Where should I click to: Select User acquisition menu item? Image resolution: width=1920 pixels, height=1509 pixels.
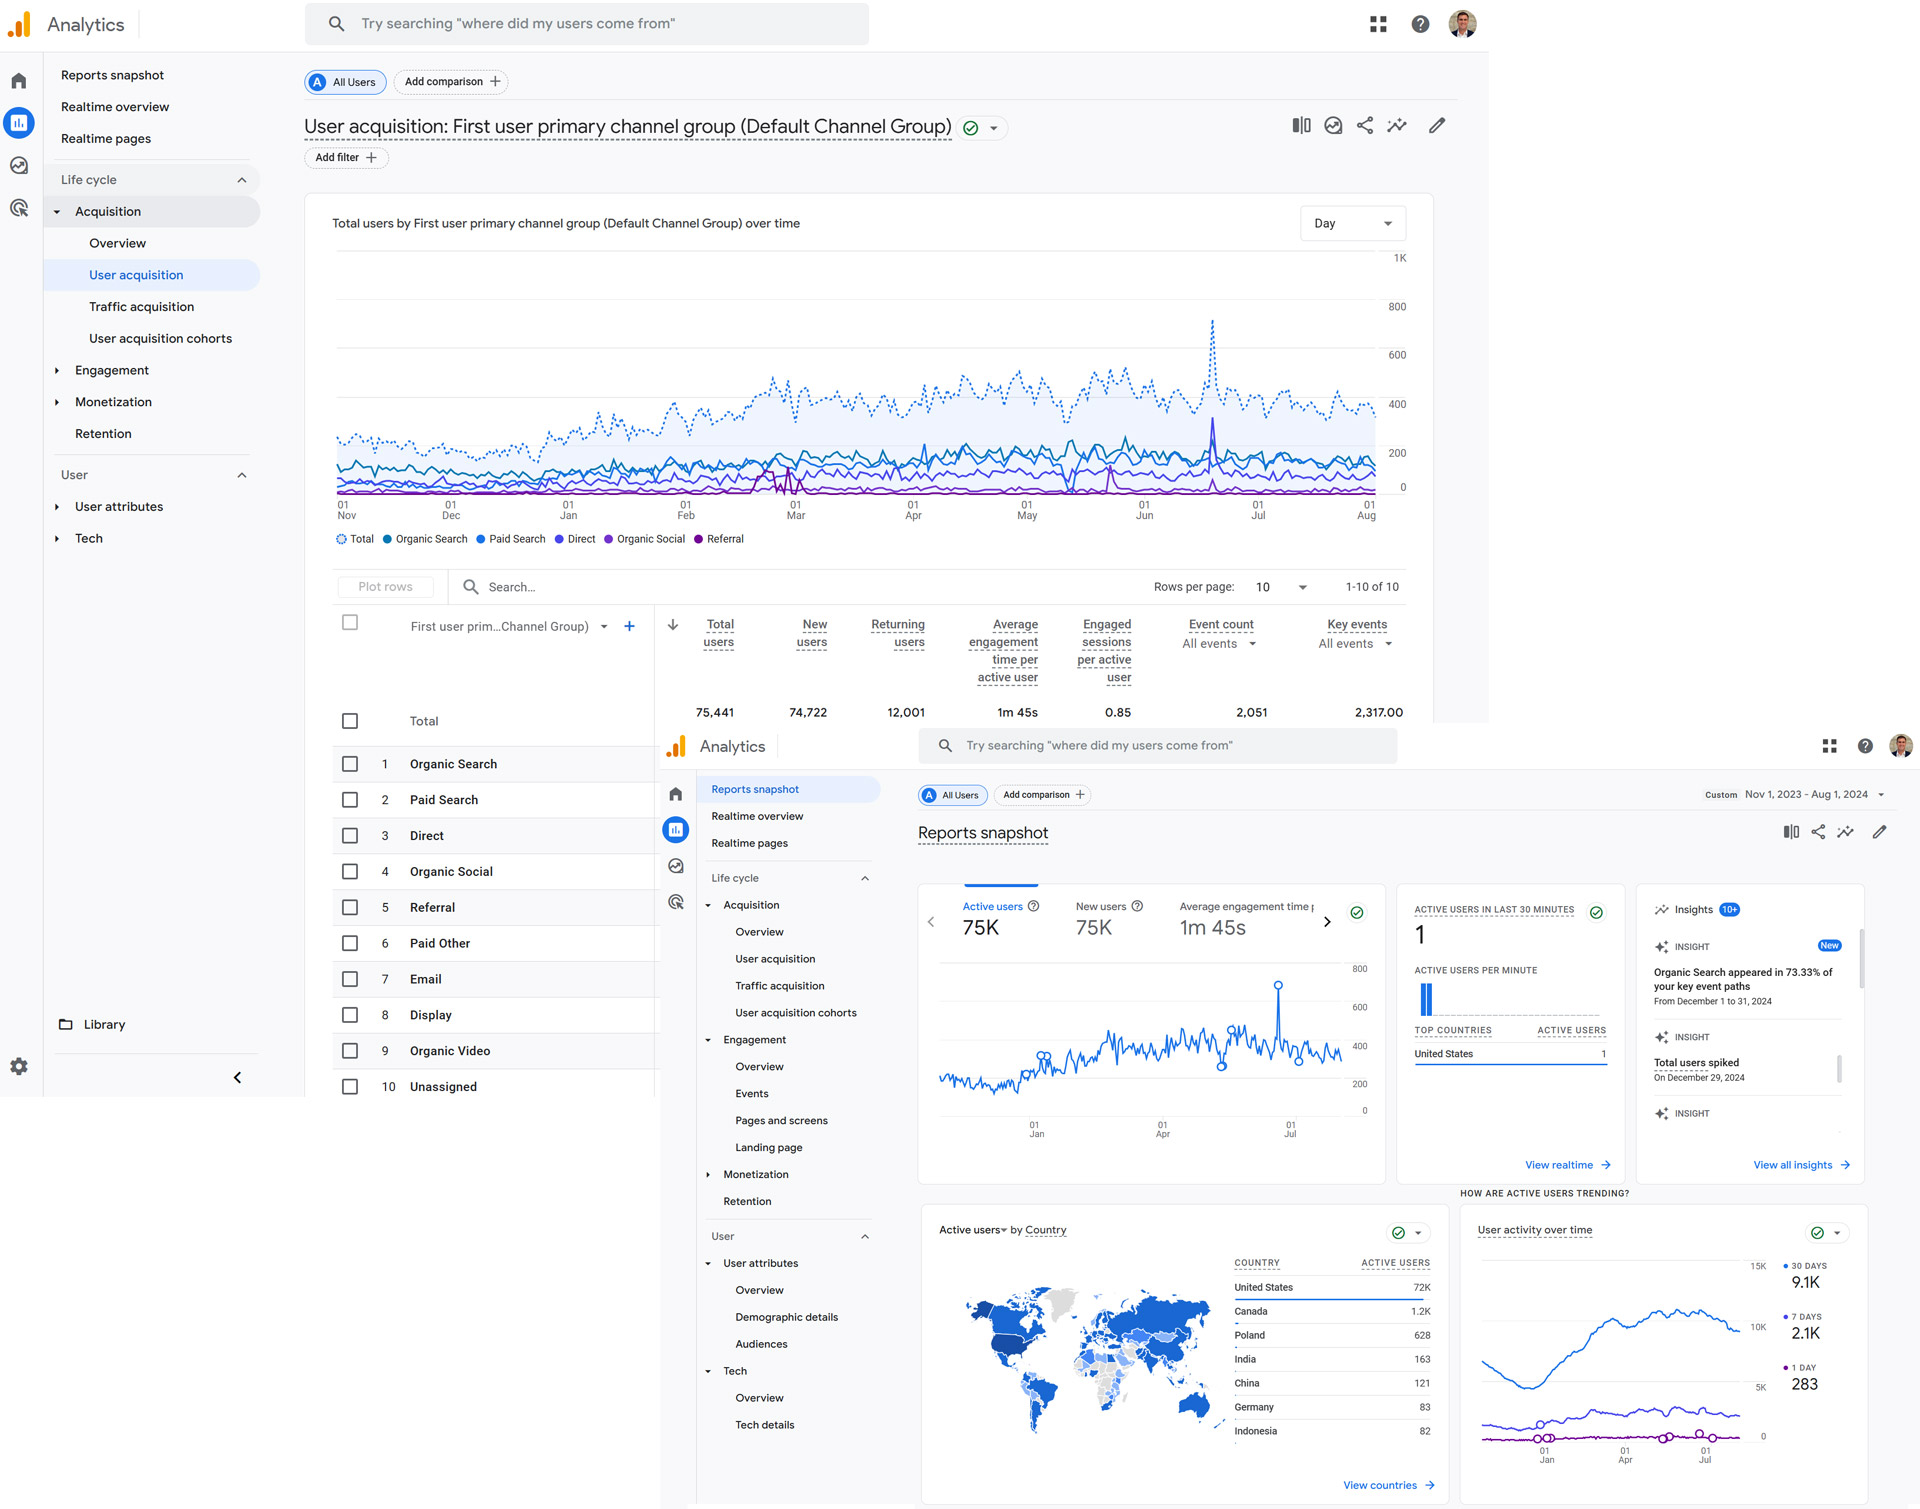pos(137,273)
